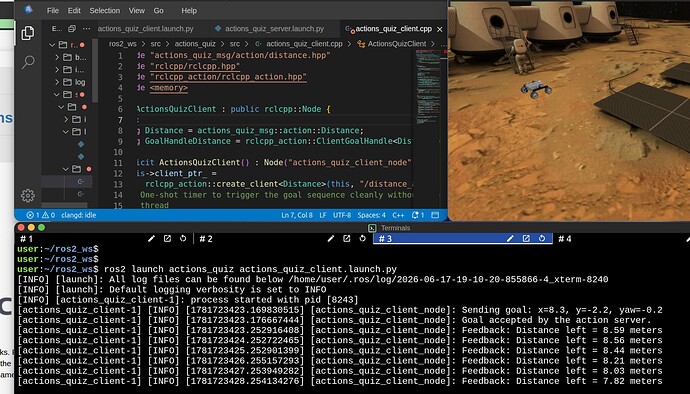Click the warnings count in status bar

pyautogui.click(x=48, y=215)
